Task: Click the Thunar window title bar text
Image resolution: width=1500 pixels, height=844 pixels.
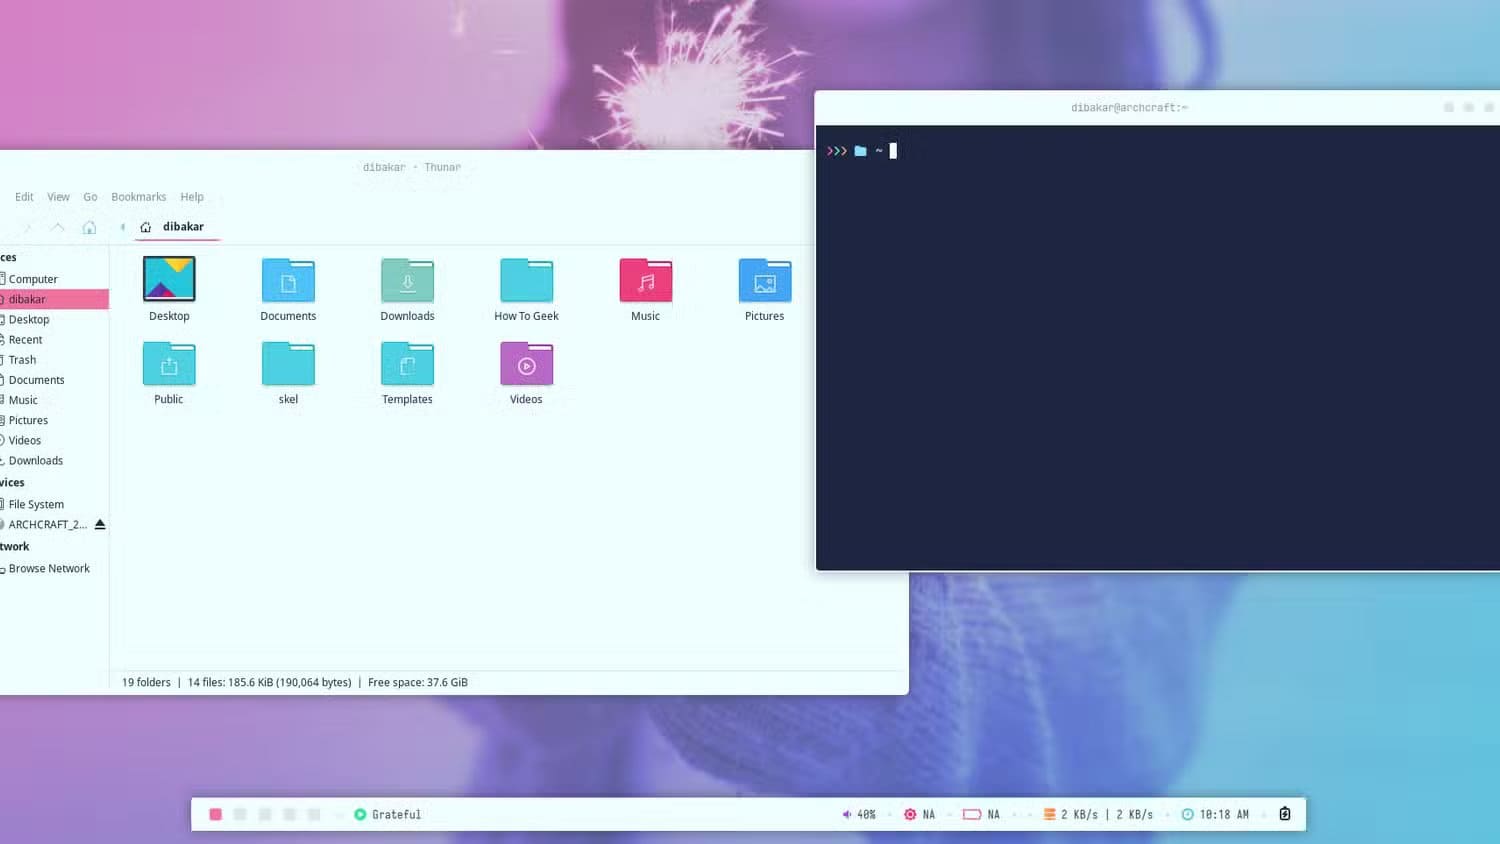Action: click(x=412, y=167)
